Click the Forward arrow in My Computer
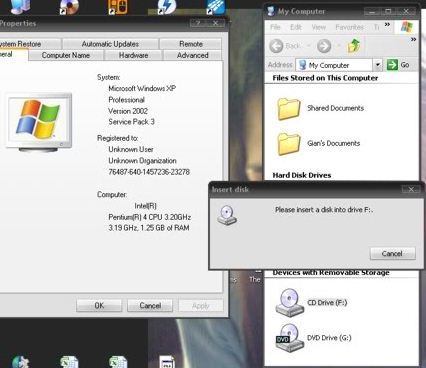 [x=324, y=46]
